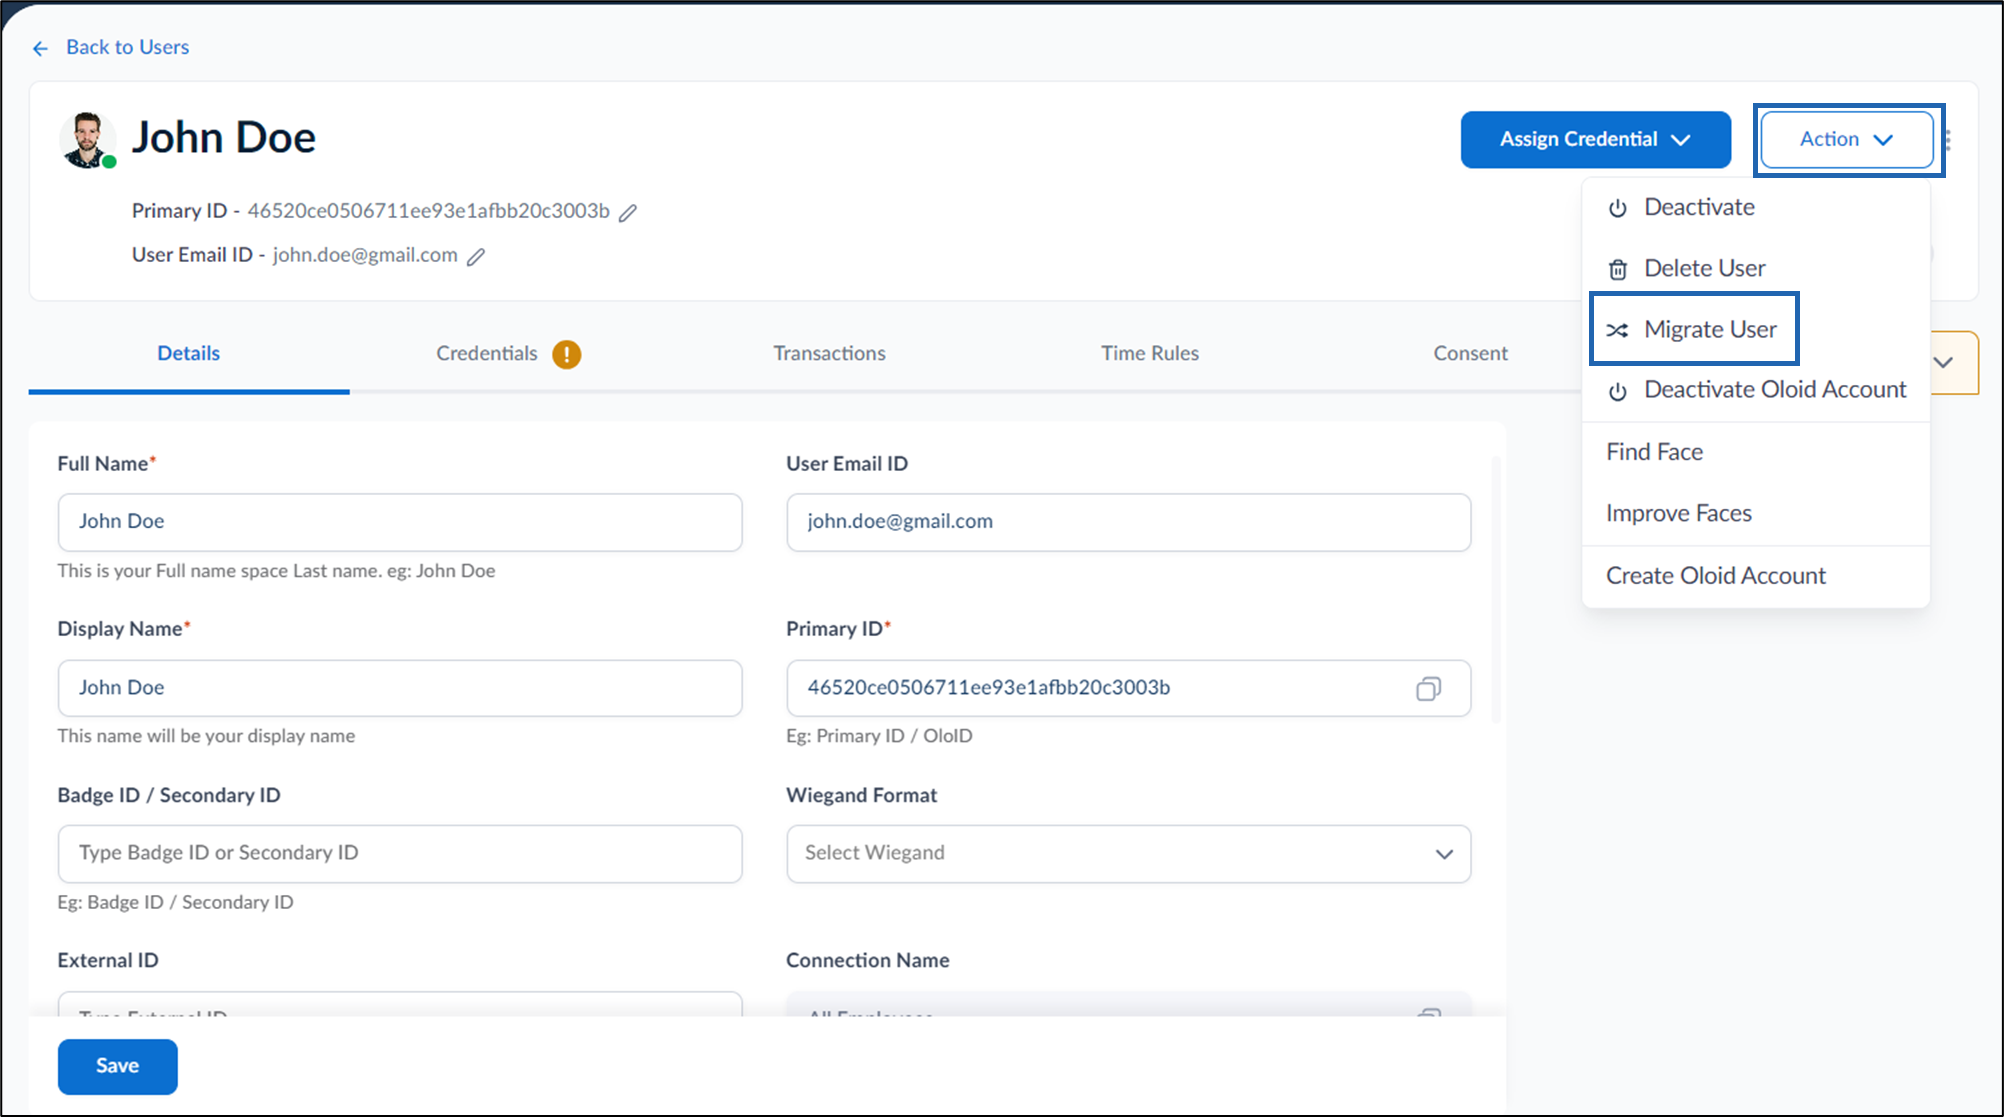This screenshot has height=1117, width=2004.
Task: Click John Doe's profile avatar
Action: tap(87, 140)
